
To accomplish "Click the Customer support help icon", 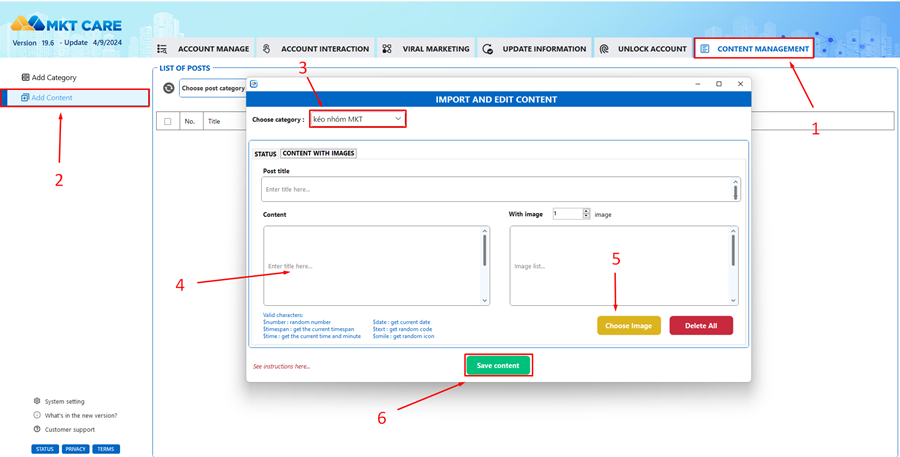I will [x=37, y=429].
